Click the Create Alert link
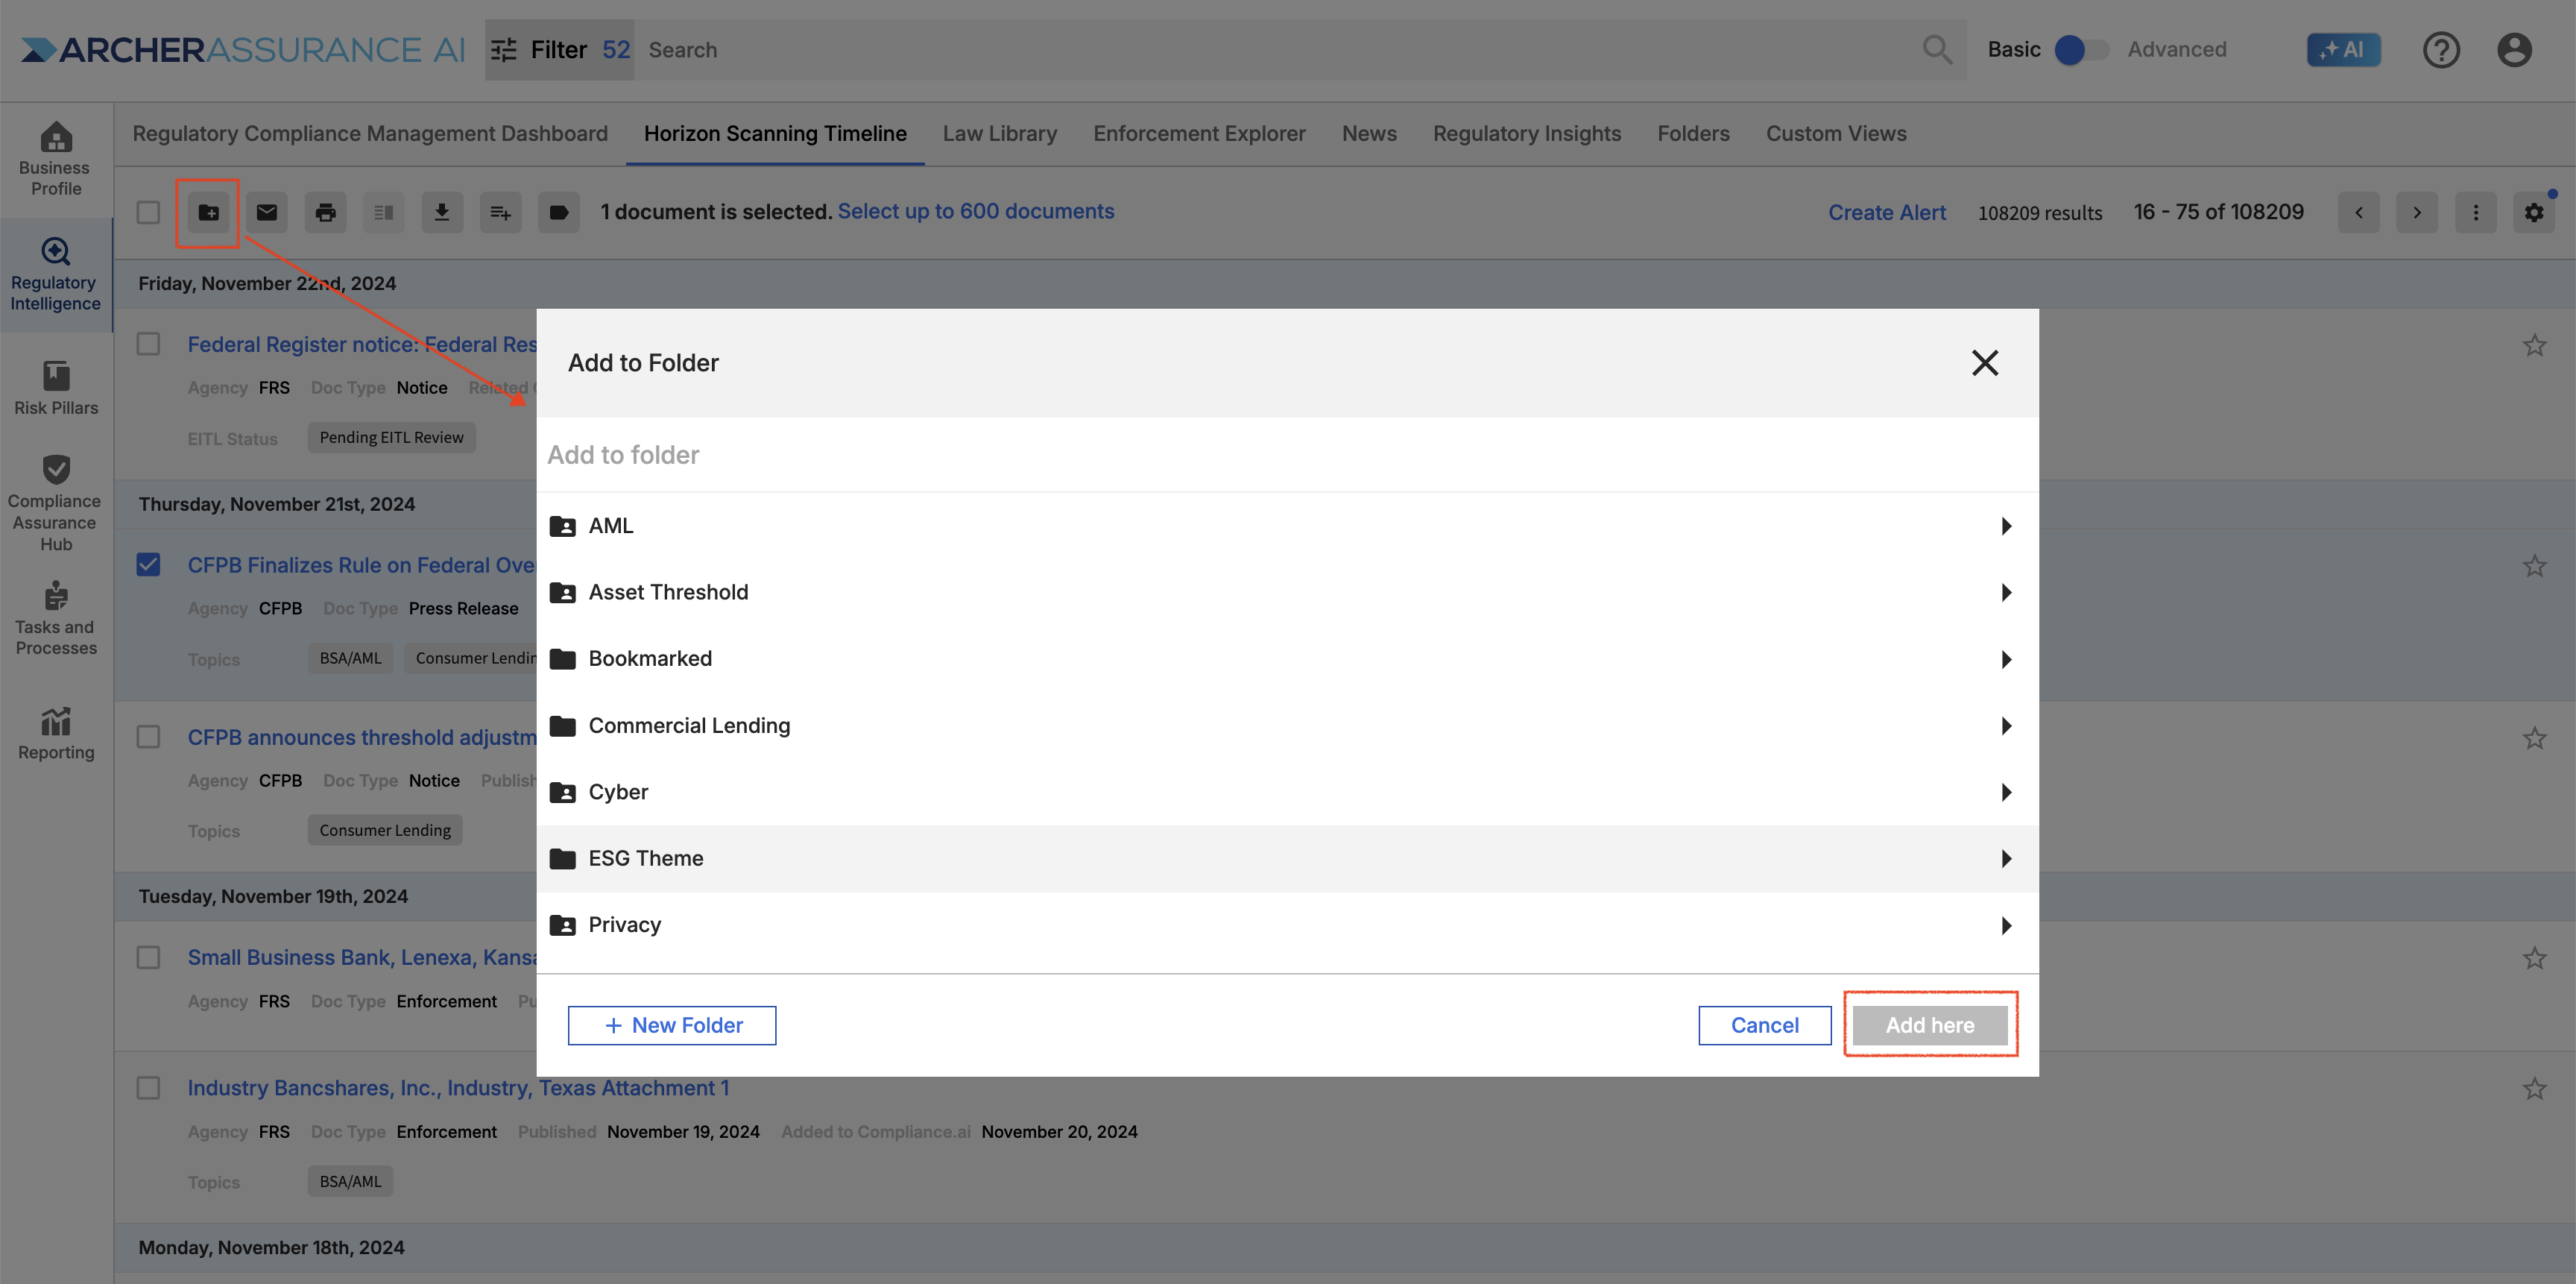The width and height of the screenshot is (2576, 1284). pos(1887,212)
